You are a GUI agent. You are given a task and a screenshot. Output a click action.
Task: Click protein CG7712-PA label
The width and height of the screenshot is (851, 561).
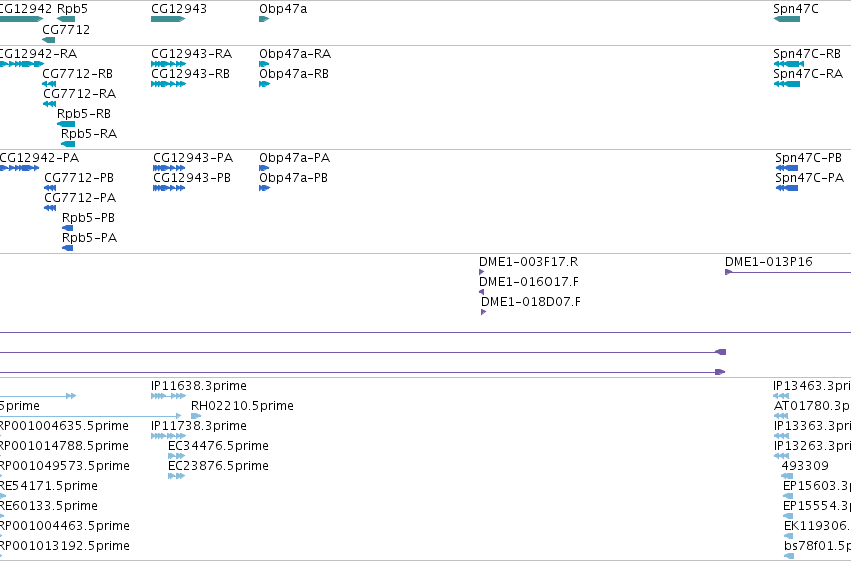(80, 198)
